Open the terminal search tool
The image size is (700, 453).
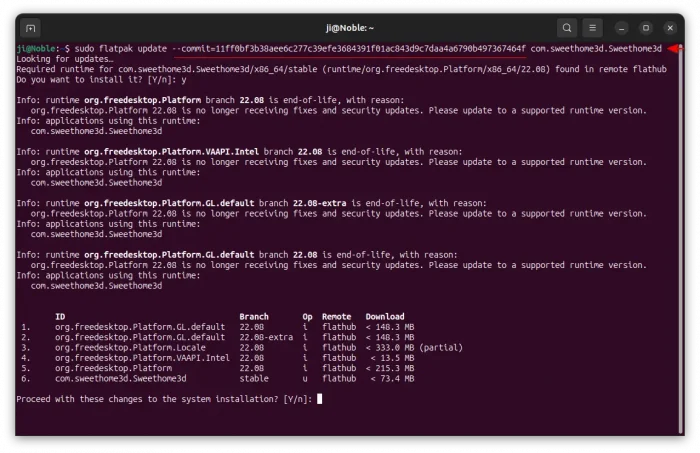tap(567, 28)
